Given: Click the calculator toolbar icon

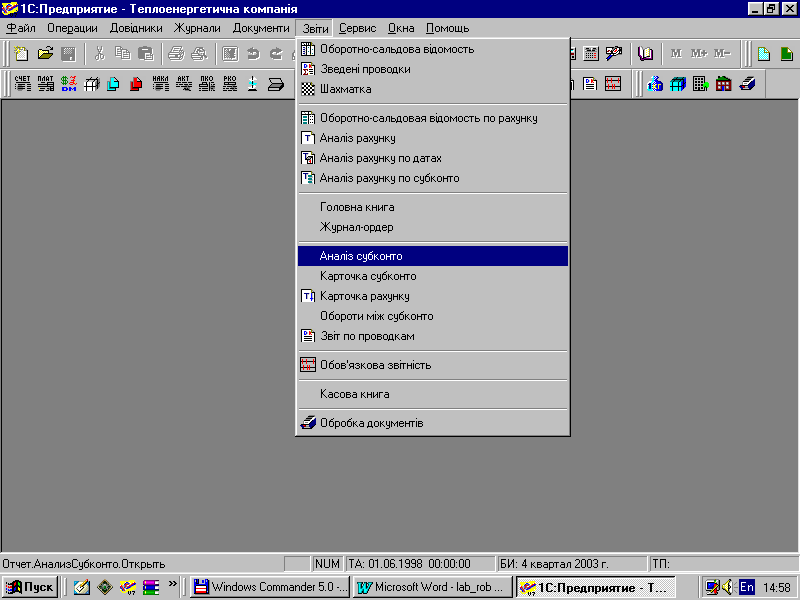Looking at the screenshot, I should pos(591,54).
